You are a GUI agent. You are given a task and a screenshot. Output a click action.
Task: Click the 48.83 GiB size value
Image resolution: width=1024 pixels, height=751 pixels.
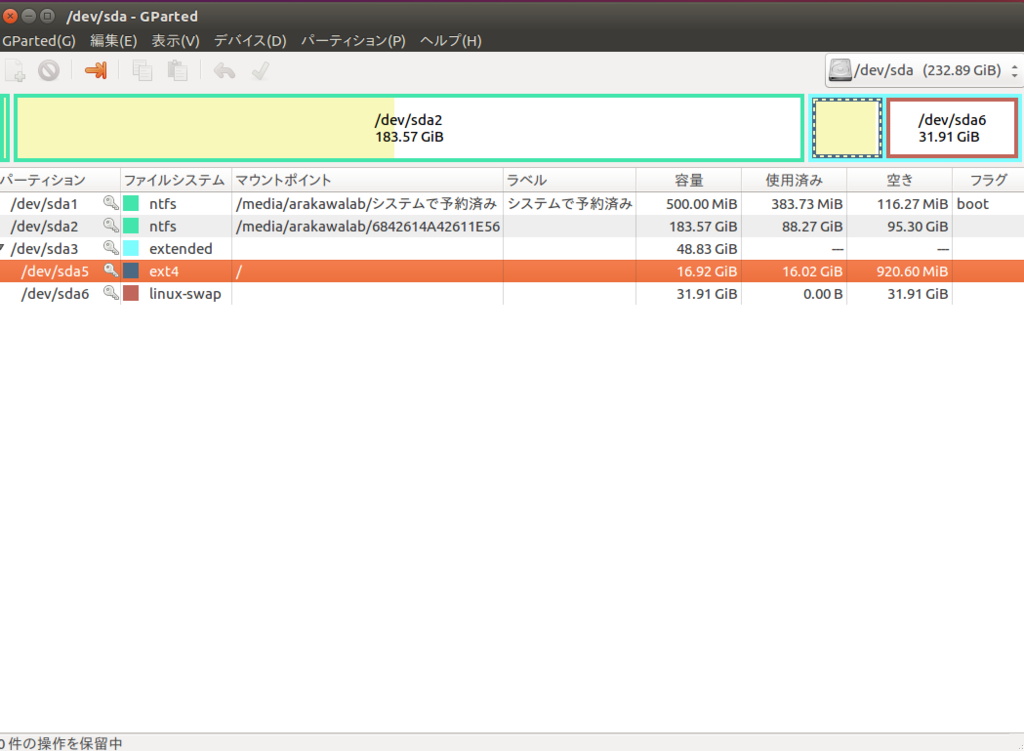point(707,249)
